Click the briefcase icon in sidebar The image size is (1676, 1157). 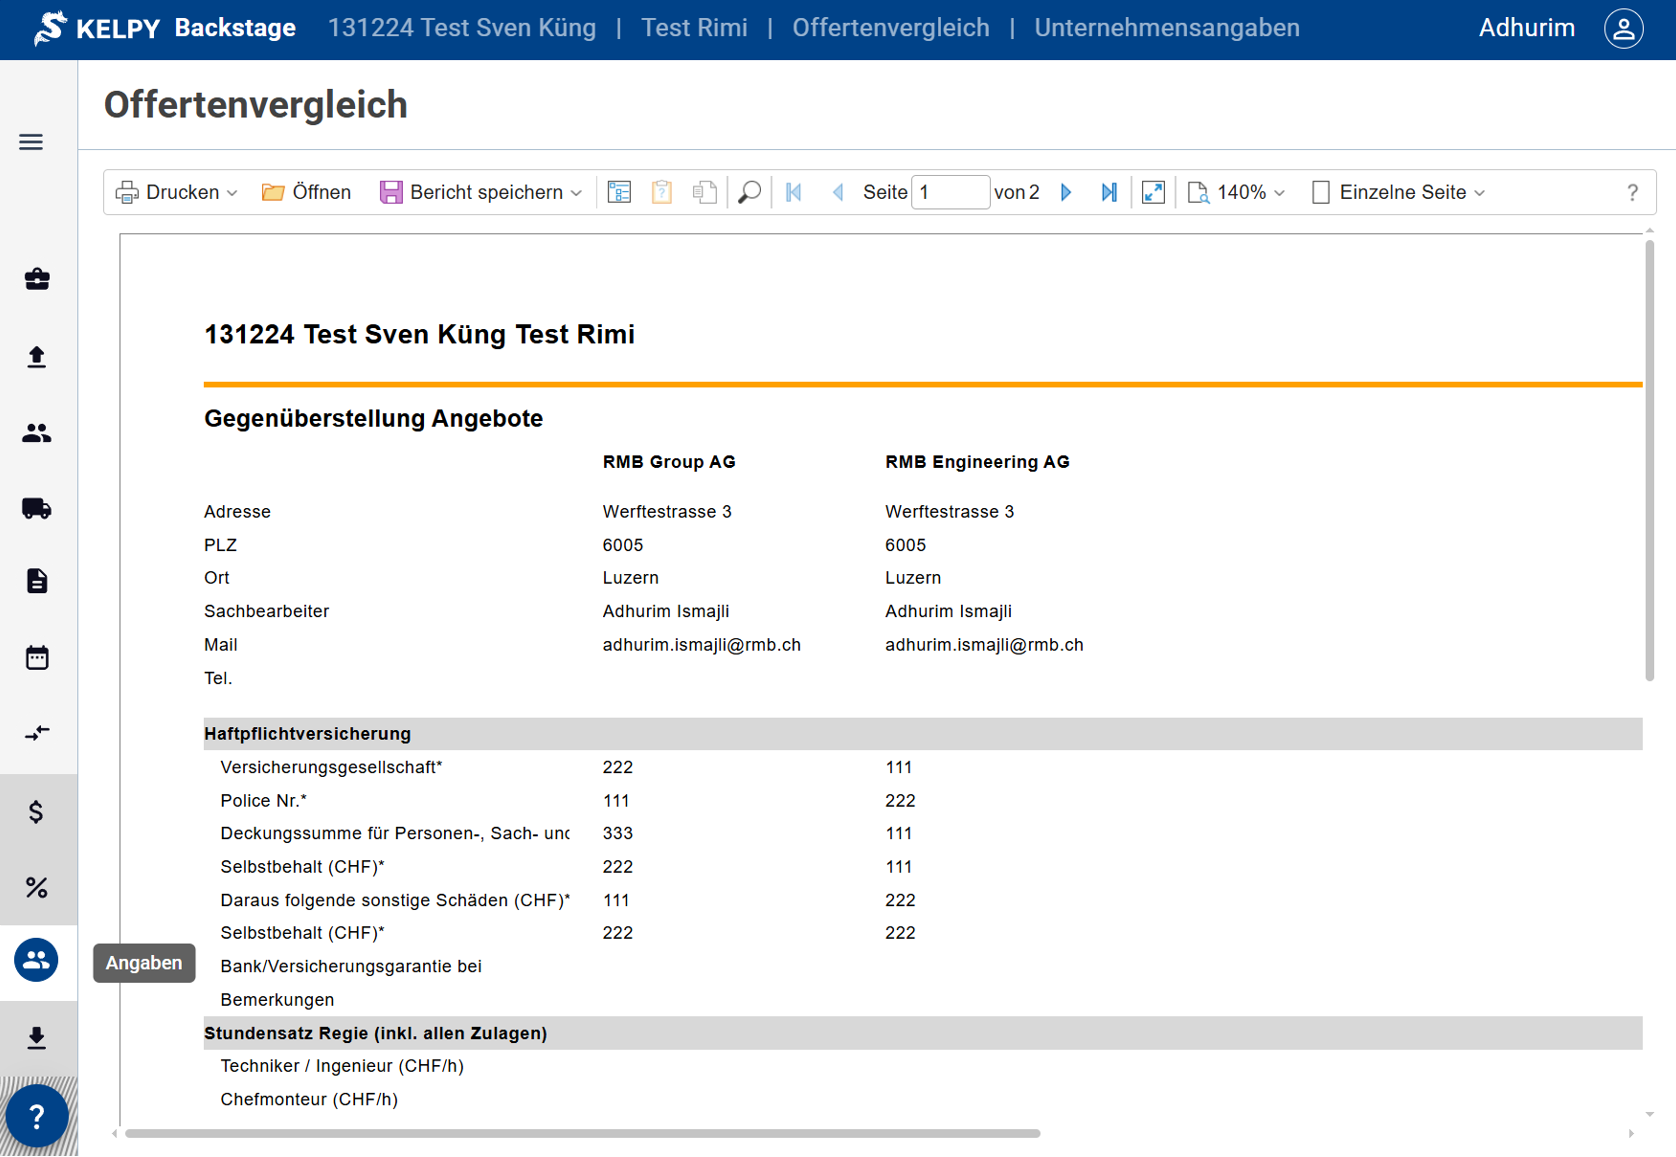click(37, 279)
